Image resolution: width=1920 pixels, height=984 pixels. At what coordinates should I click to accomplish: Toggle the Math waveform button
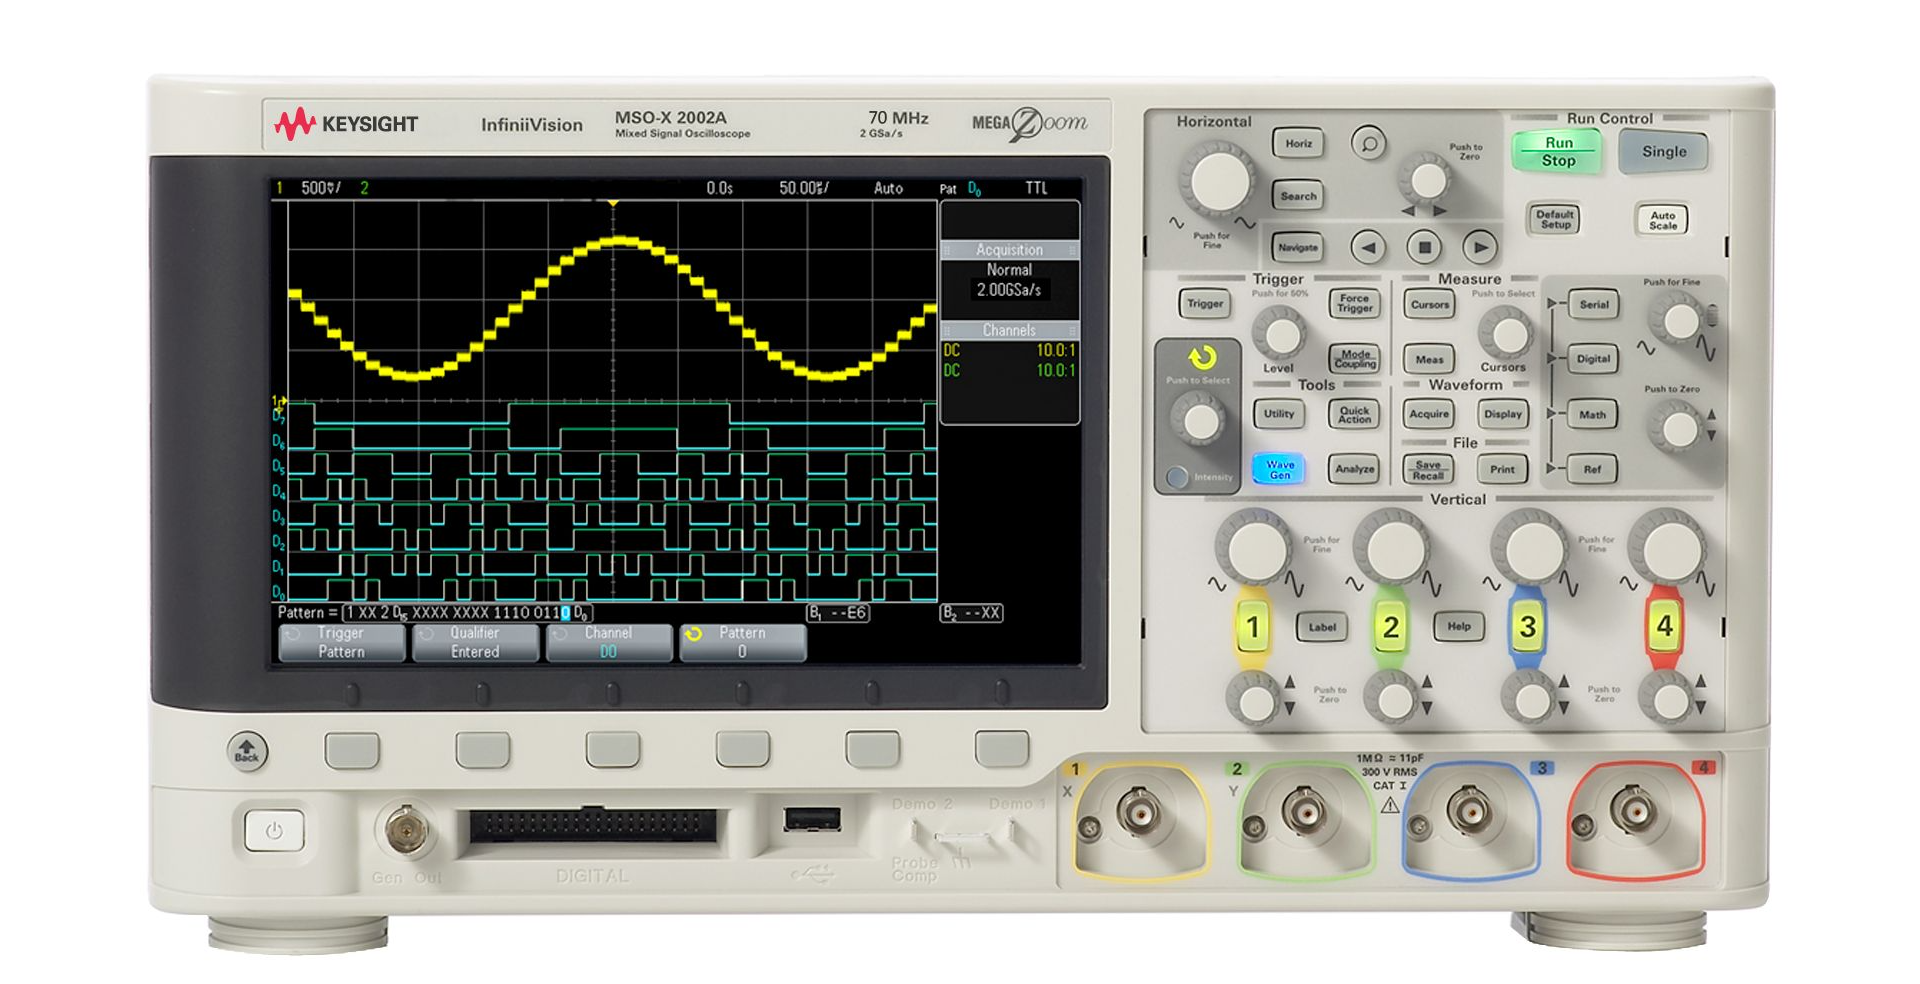pyautogui.click(x=1592, y=415)
